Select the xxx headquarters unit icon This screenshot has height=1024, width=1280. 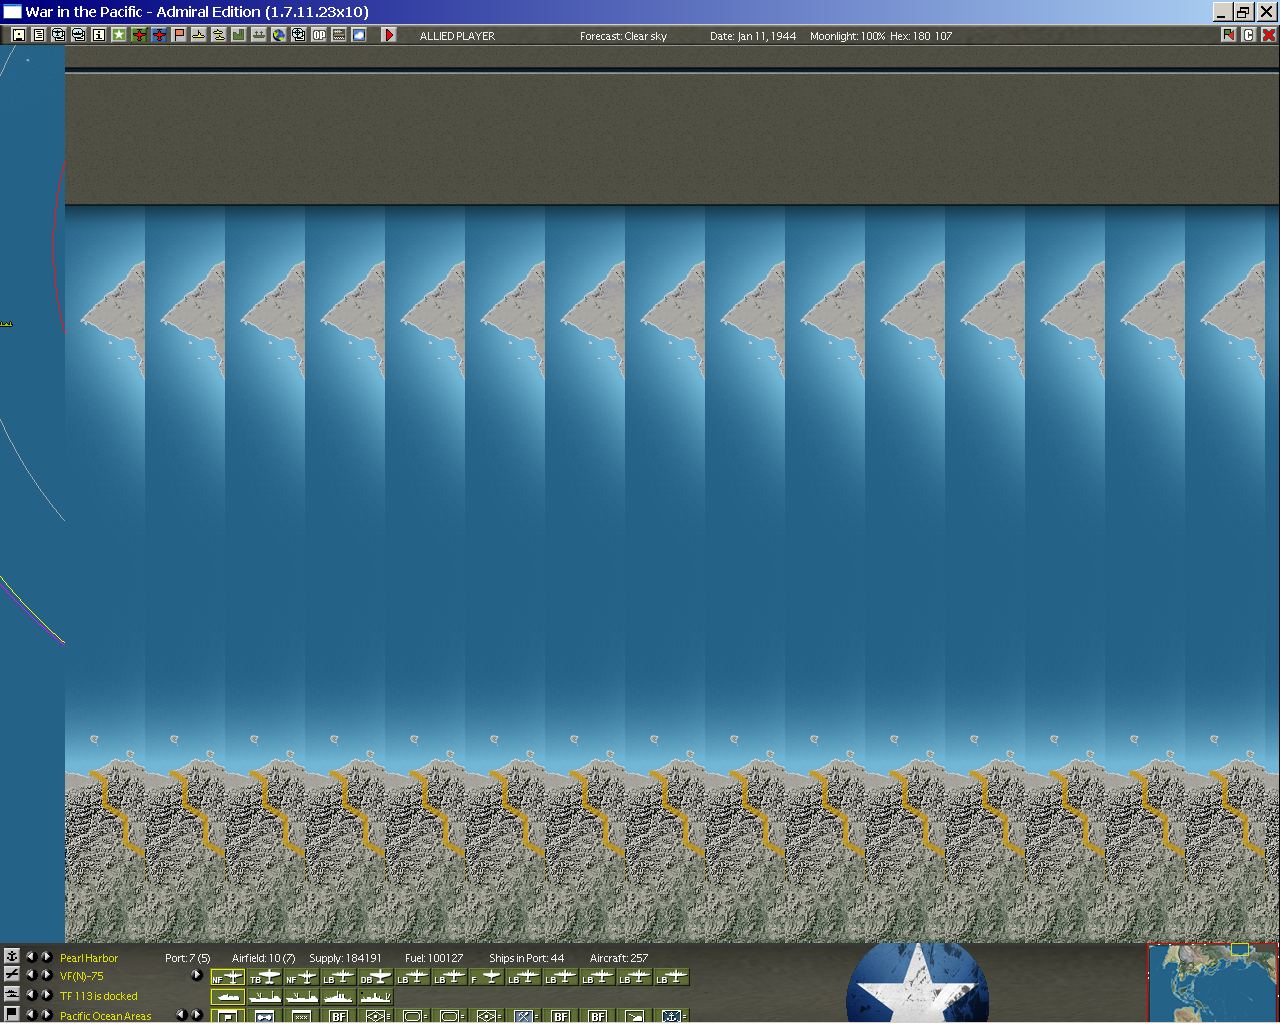pyautogui.click(x=302, y=1016)
